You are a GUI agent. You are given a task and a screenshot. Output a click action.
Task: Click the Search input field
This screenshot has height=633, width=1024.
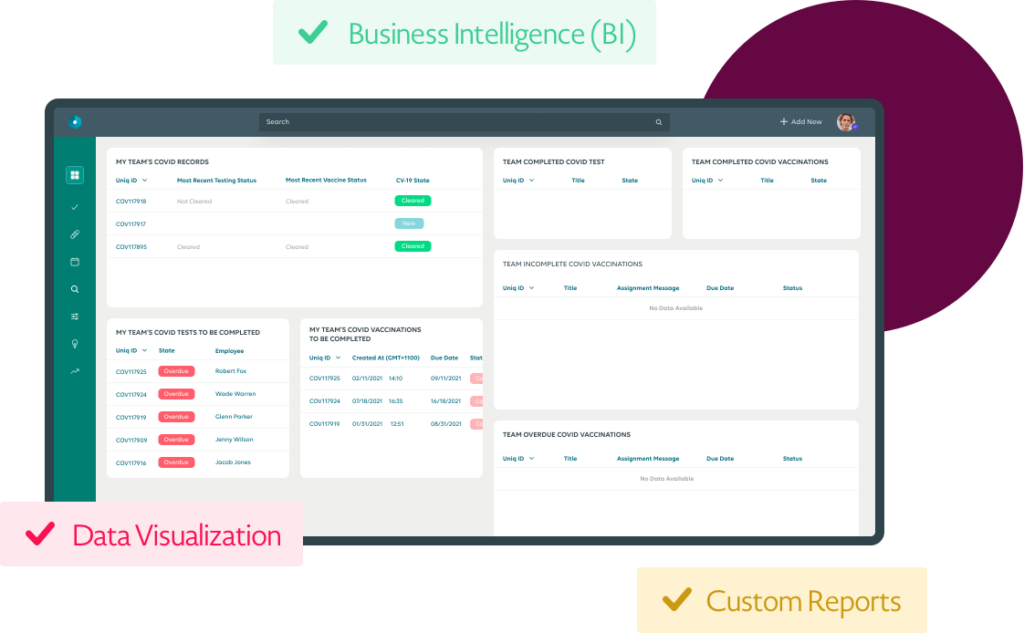point(460,121)
